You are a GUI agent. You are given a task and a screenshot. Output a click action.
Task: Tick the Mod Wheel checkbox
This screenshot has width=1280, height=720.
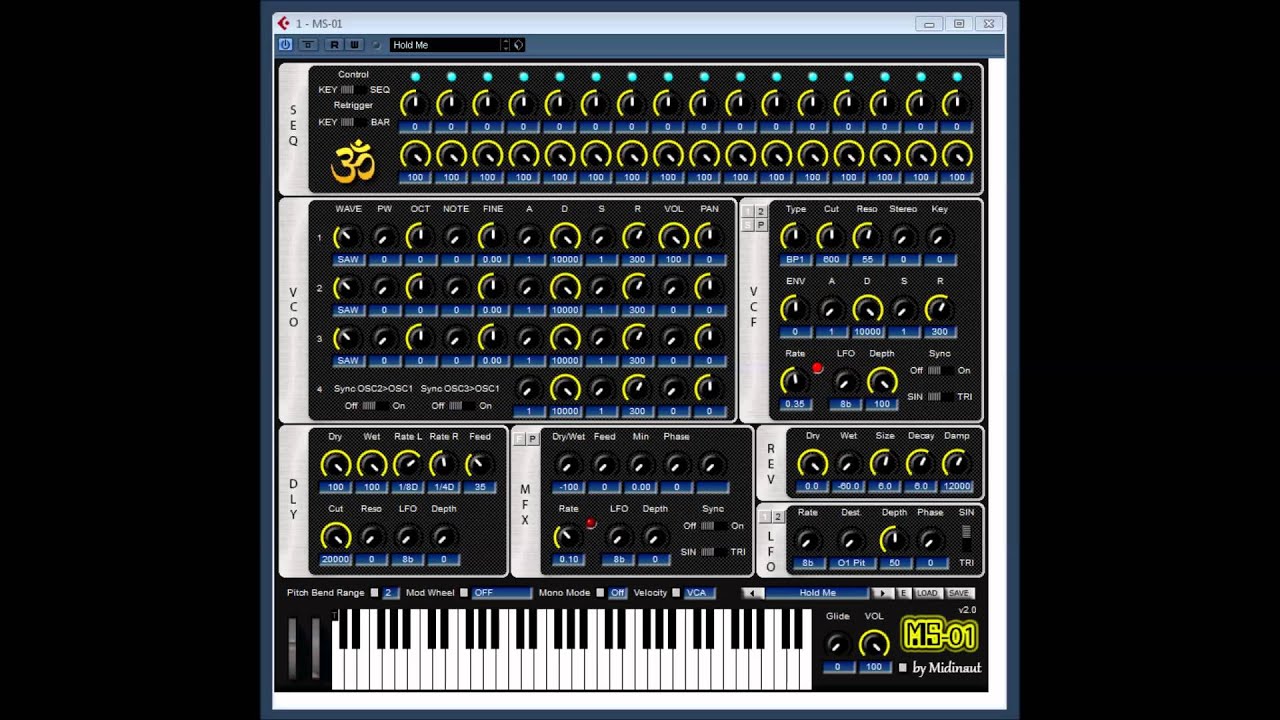point(464,593)
